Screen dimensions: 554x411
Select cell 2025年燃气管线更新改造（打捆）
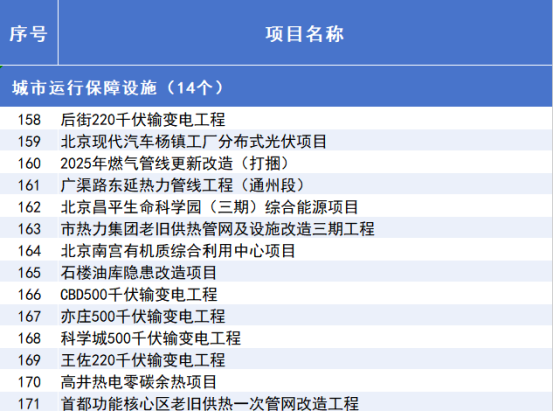pos(305,163)
